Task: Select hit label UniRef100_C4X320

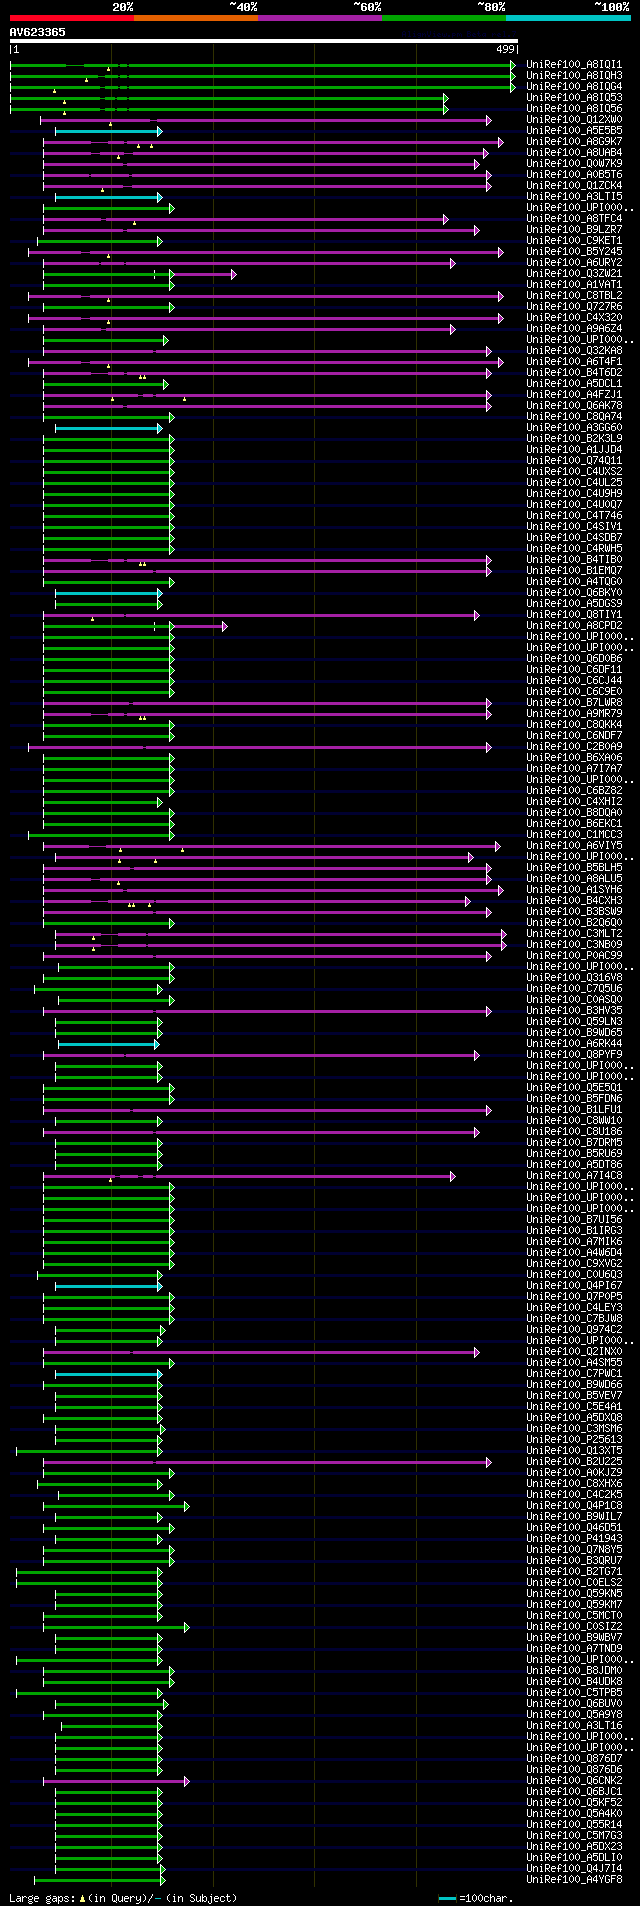Action: coord(574,318)
